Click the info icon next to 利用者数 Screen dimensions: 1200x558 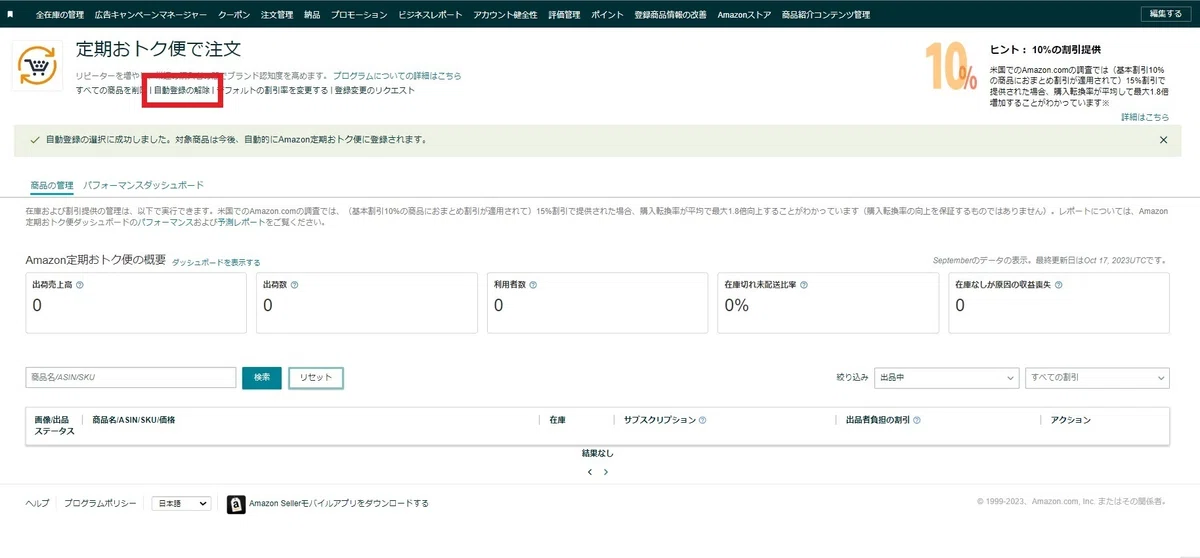[534, 285]
